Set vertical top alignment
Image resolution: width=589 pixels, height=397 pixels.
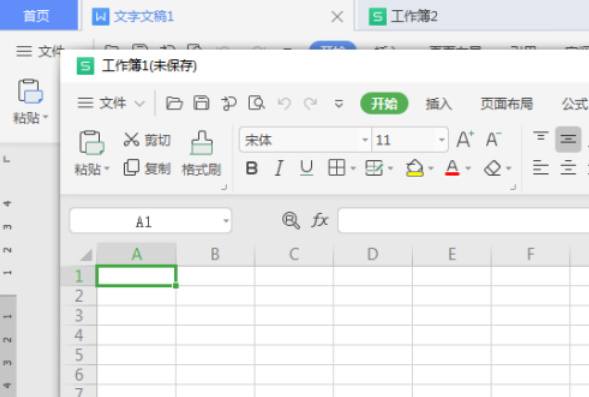click(x=541, y=136)
